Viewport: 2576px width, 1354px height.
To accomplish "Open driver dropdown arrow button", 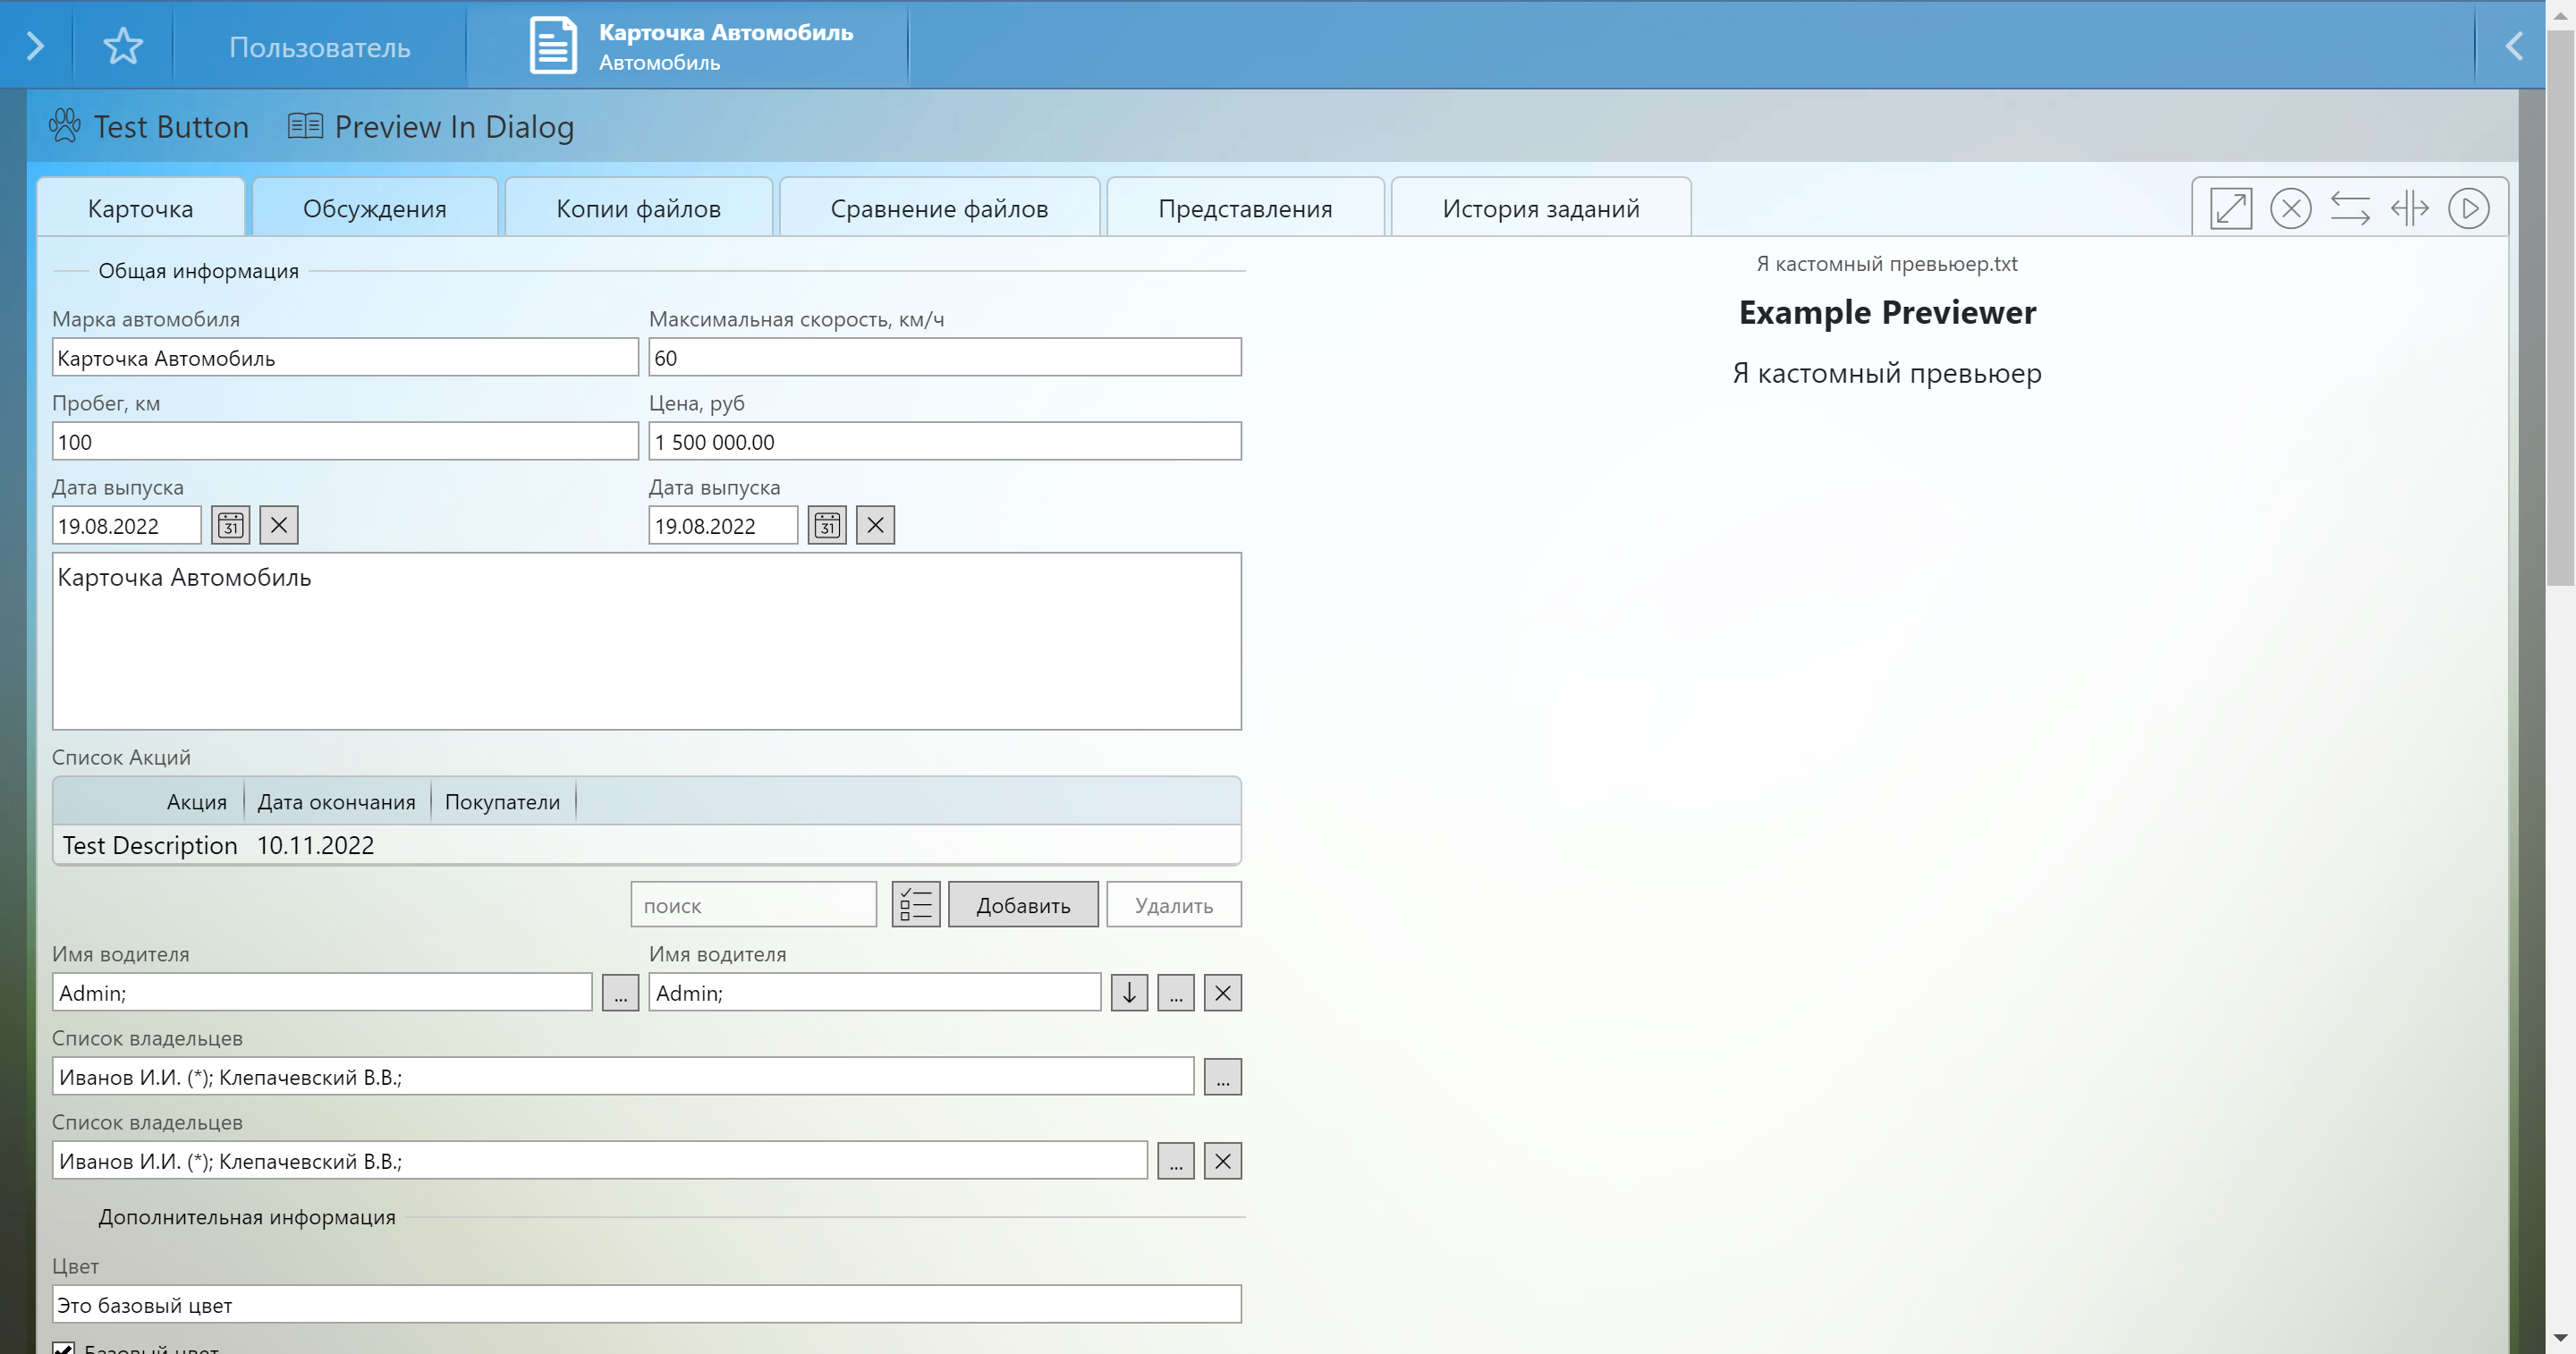I will pyautogui.click(x=1129, y=993).
